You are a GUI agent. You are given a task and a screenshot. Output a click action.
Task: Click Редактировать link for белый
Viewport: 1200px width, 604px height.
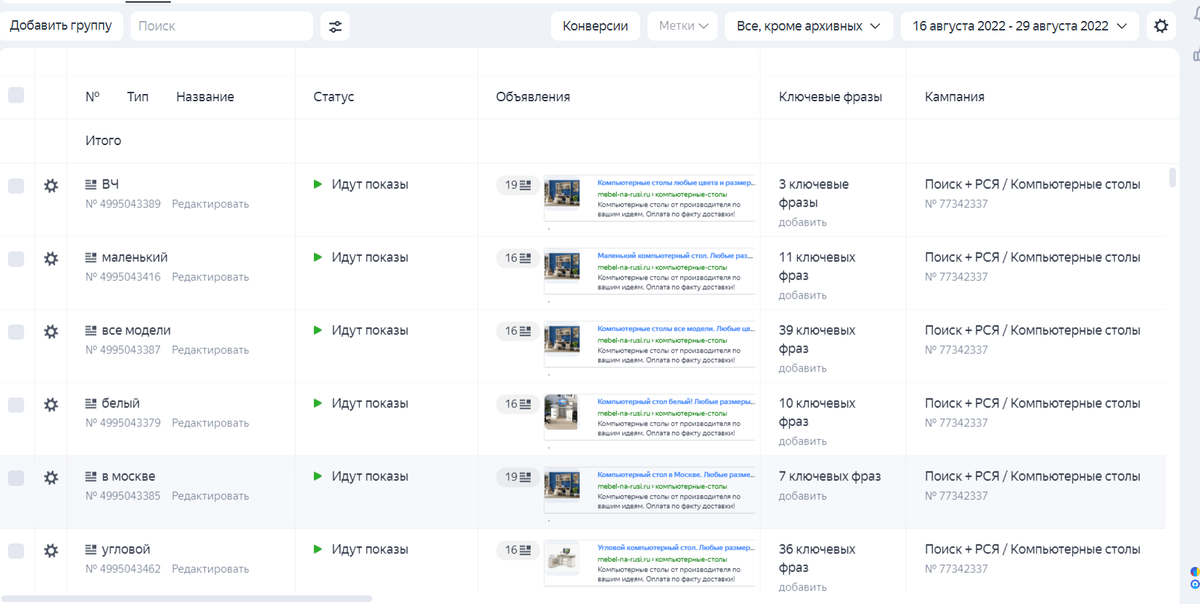coord(210,423)
